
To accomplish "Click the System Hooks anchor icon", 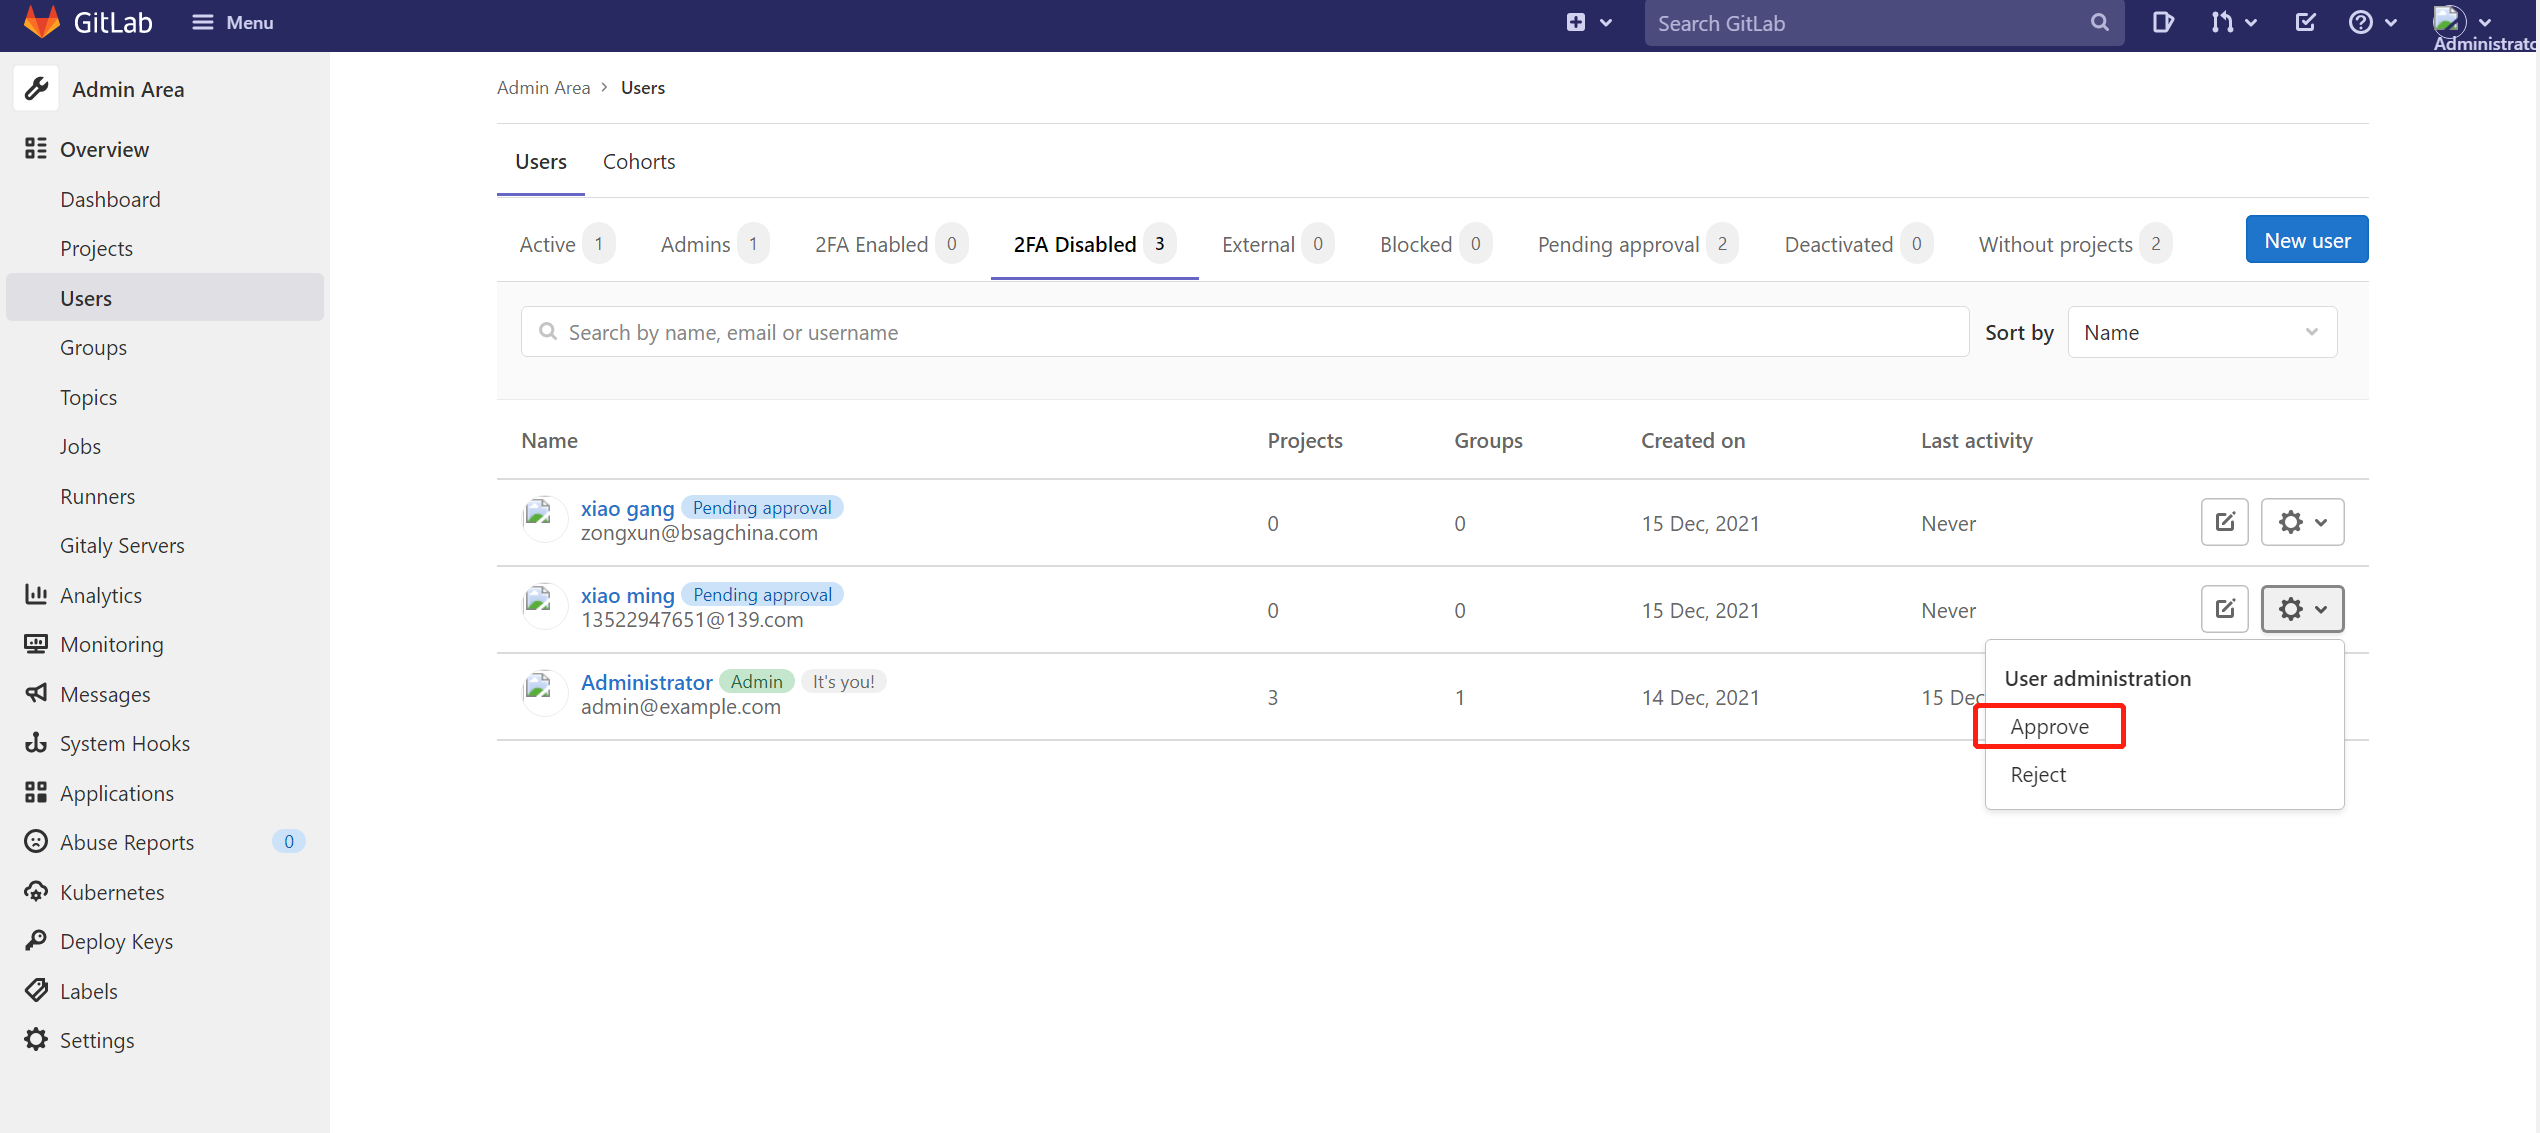I will 36,743.
